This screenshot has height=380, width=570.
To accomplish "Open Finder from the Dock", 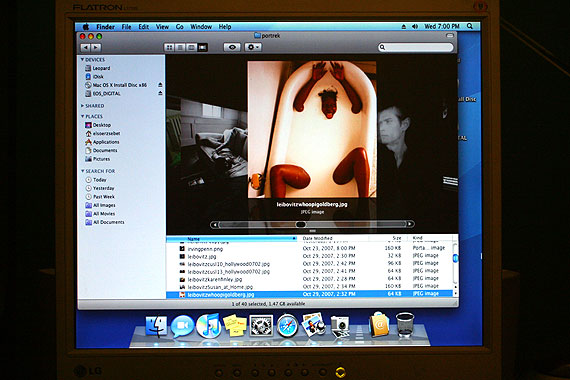I will [x=157, y=326].
